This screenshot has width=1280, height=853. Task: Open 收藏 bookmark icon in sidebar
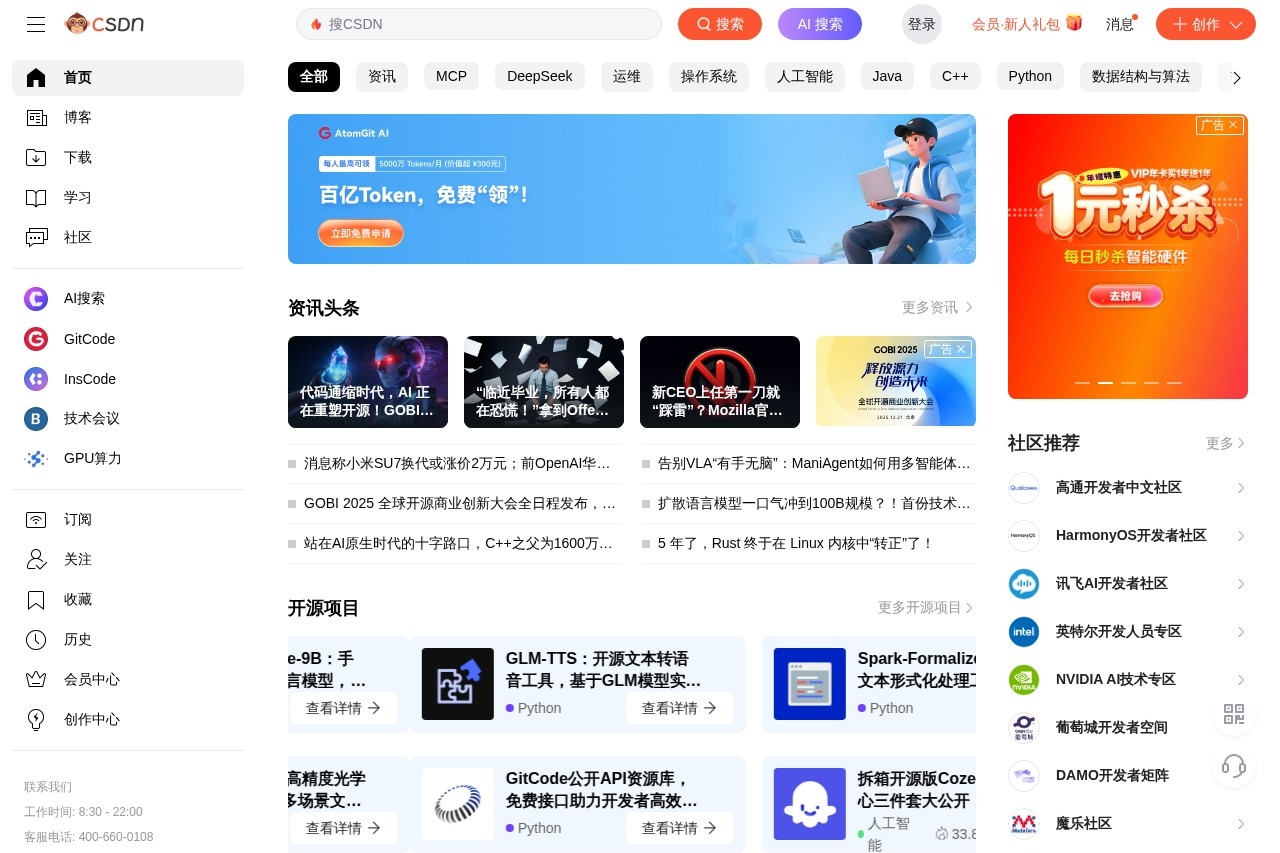[x=36, y=599]
